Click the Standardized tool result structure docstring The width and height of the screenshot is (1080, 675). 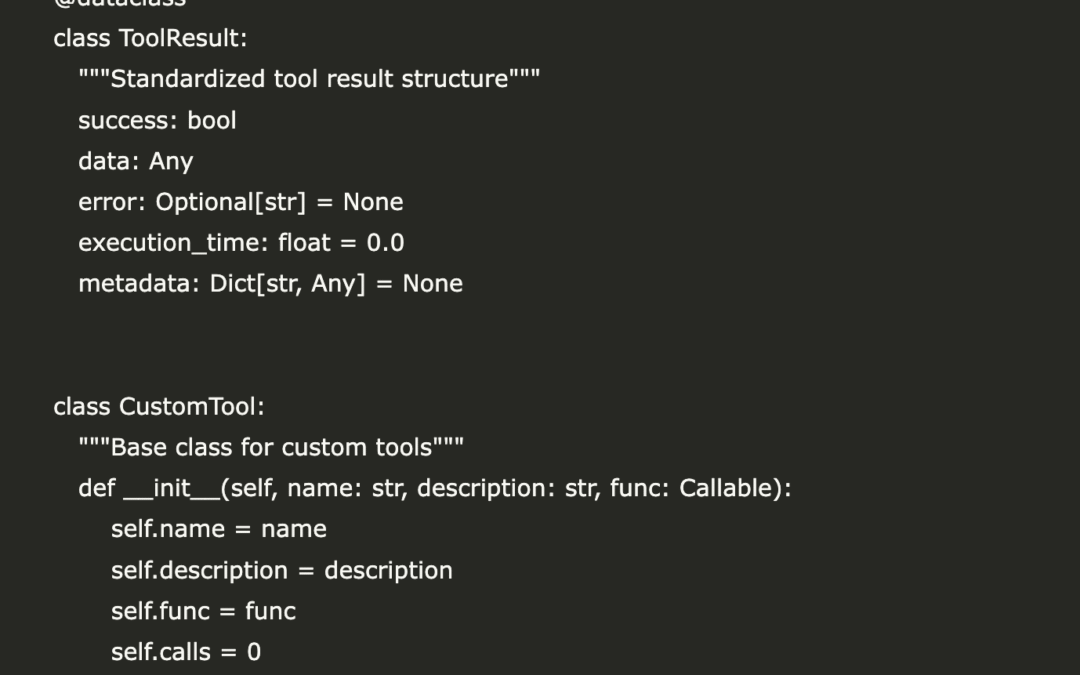[309, 79]
